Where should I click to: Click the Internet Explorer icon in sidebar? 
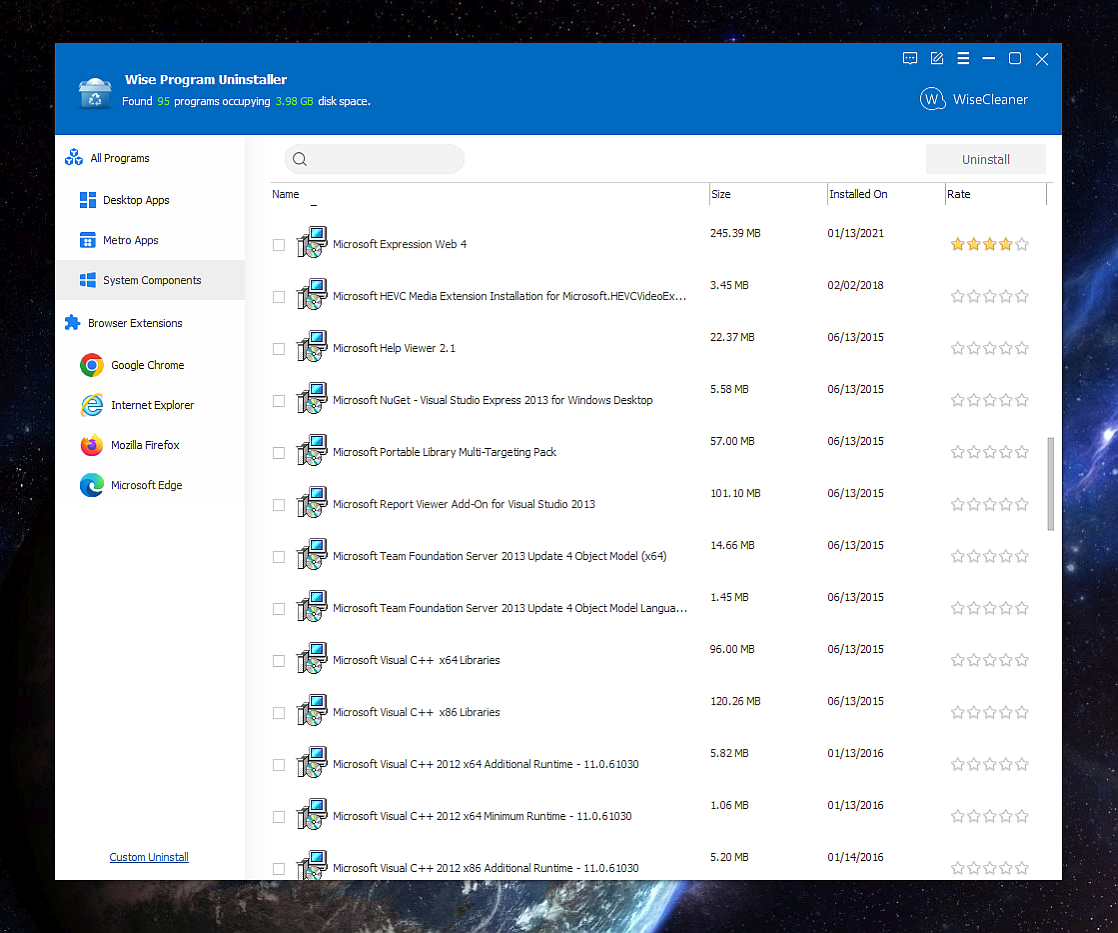point(92,405)
